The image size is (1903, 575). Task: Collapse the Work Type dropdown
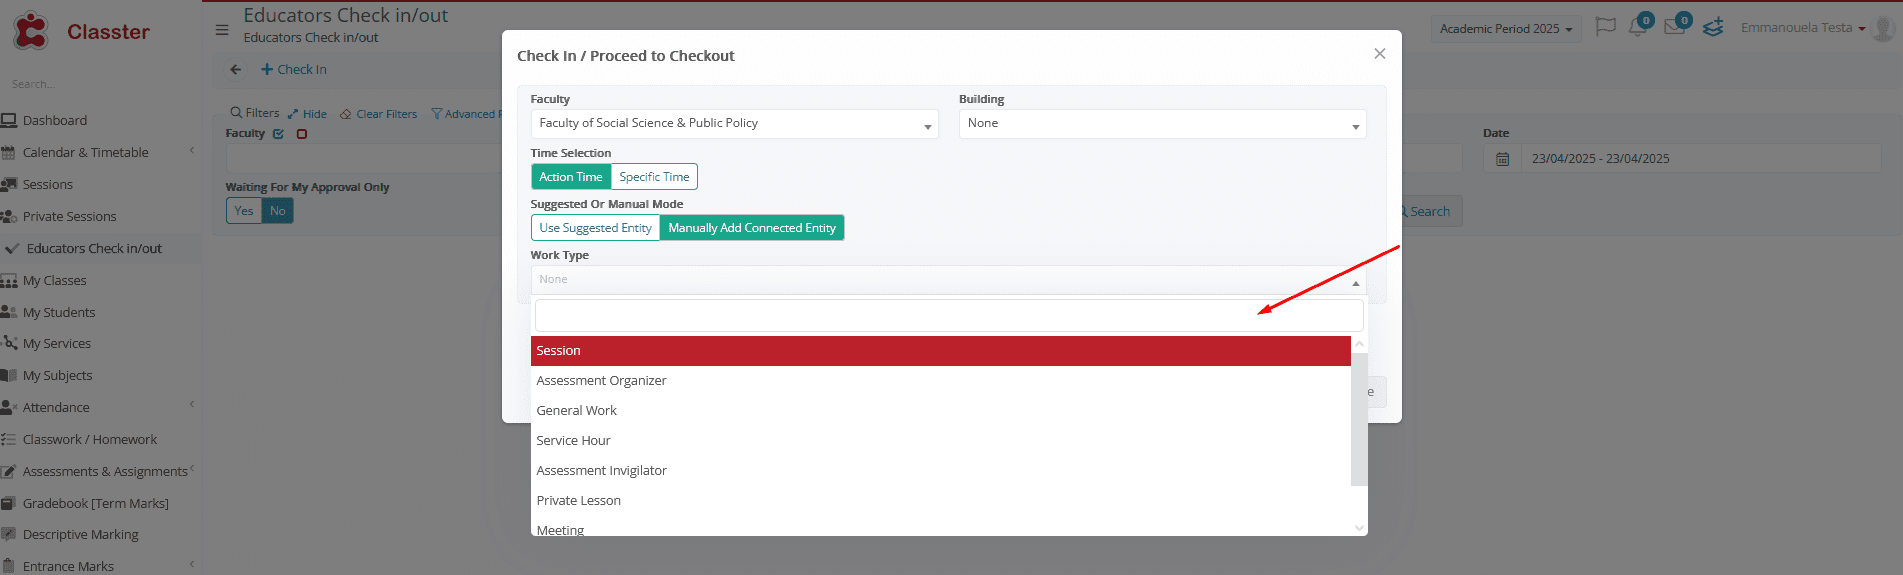tap(948, 280)
